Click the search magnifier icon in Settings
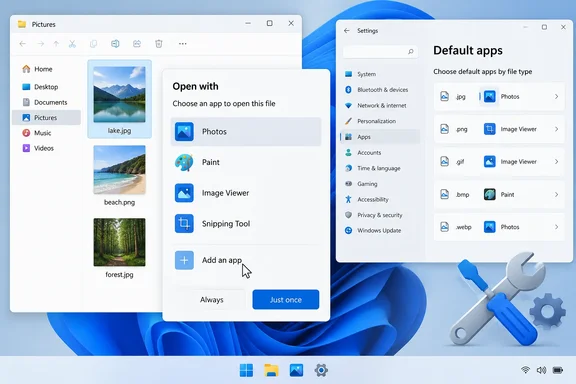This screenshot has width=576, height=384. [411, 52]
